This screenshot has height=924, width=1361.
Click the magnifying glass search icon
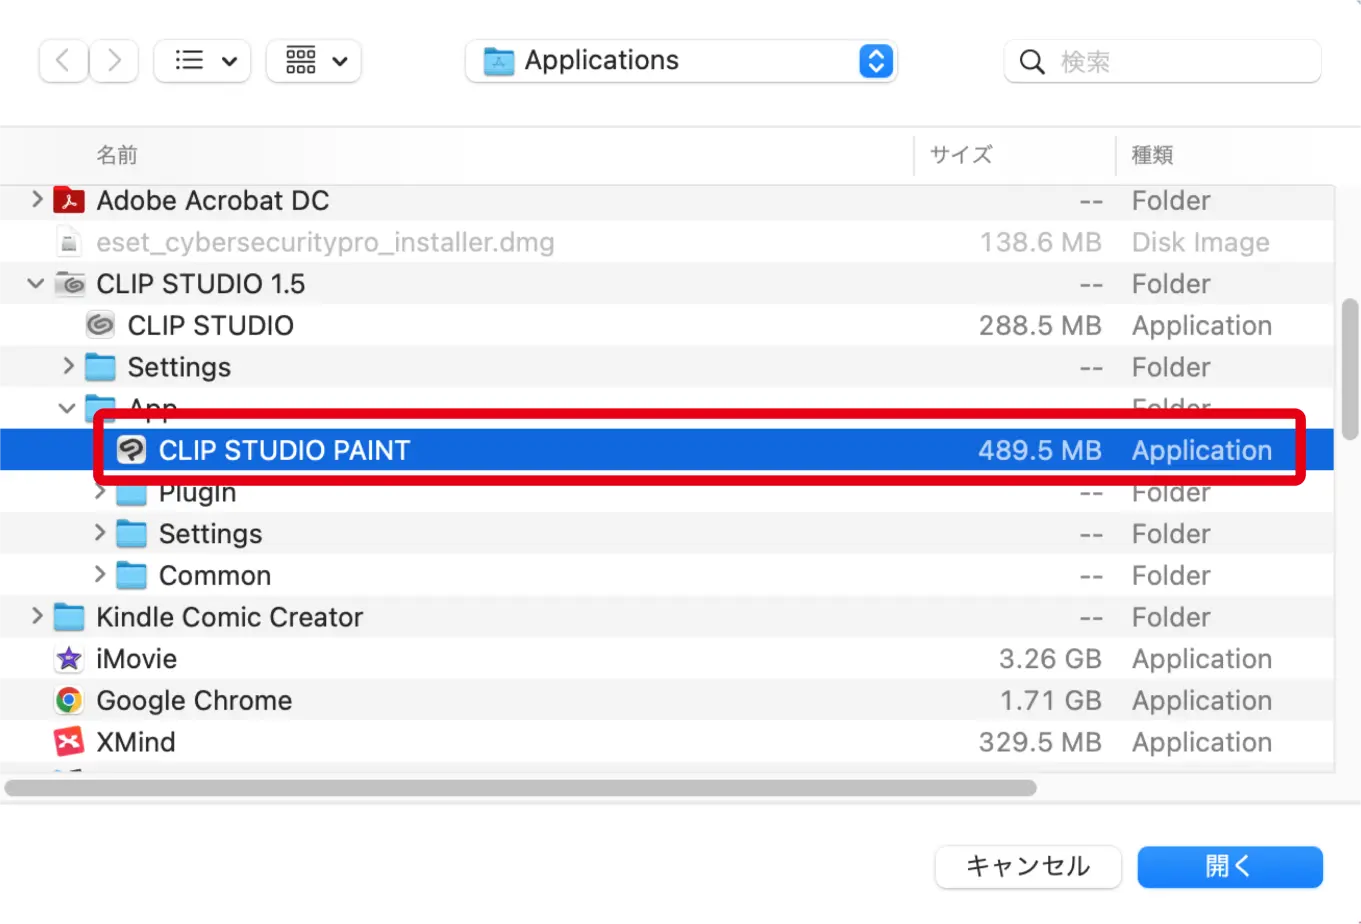[1032, 62]
